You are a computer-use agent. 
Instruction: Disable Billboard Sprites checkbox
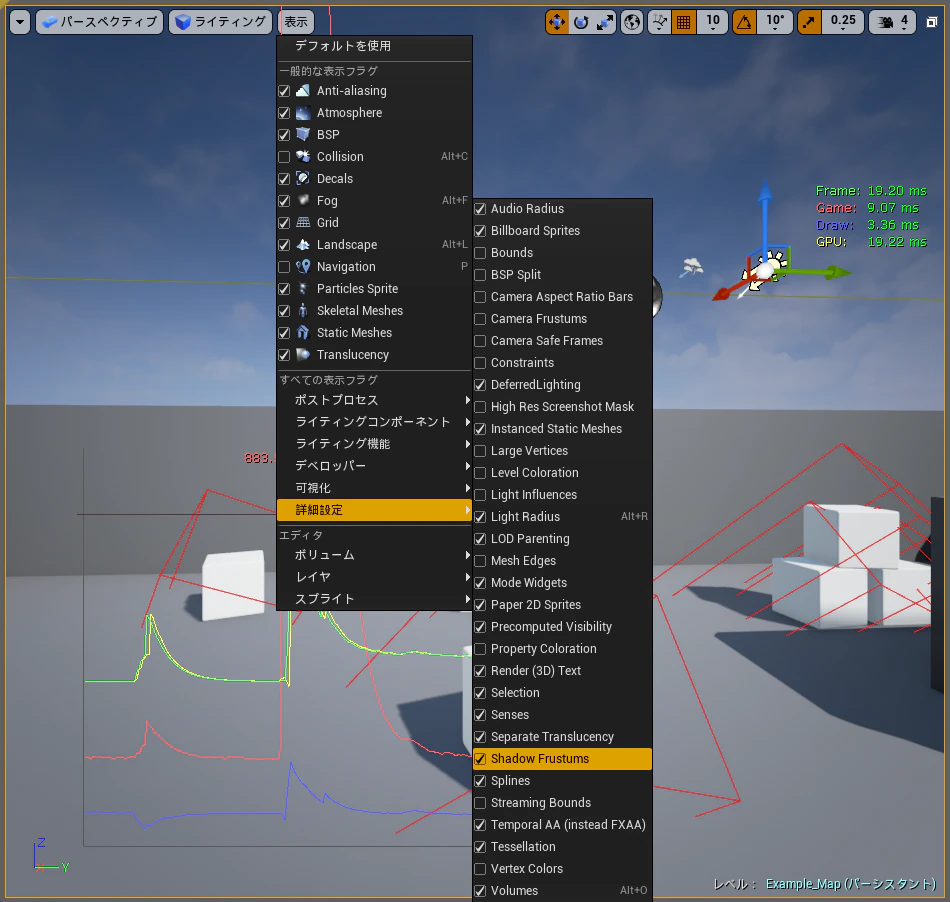pyautogui.click(x=480, y=231)
